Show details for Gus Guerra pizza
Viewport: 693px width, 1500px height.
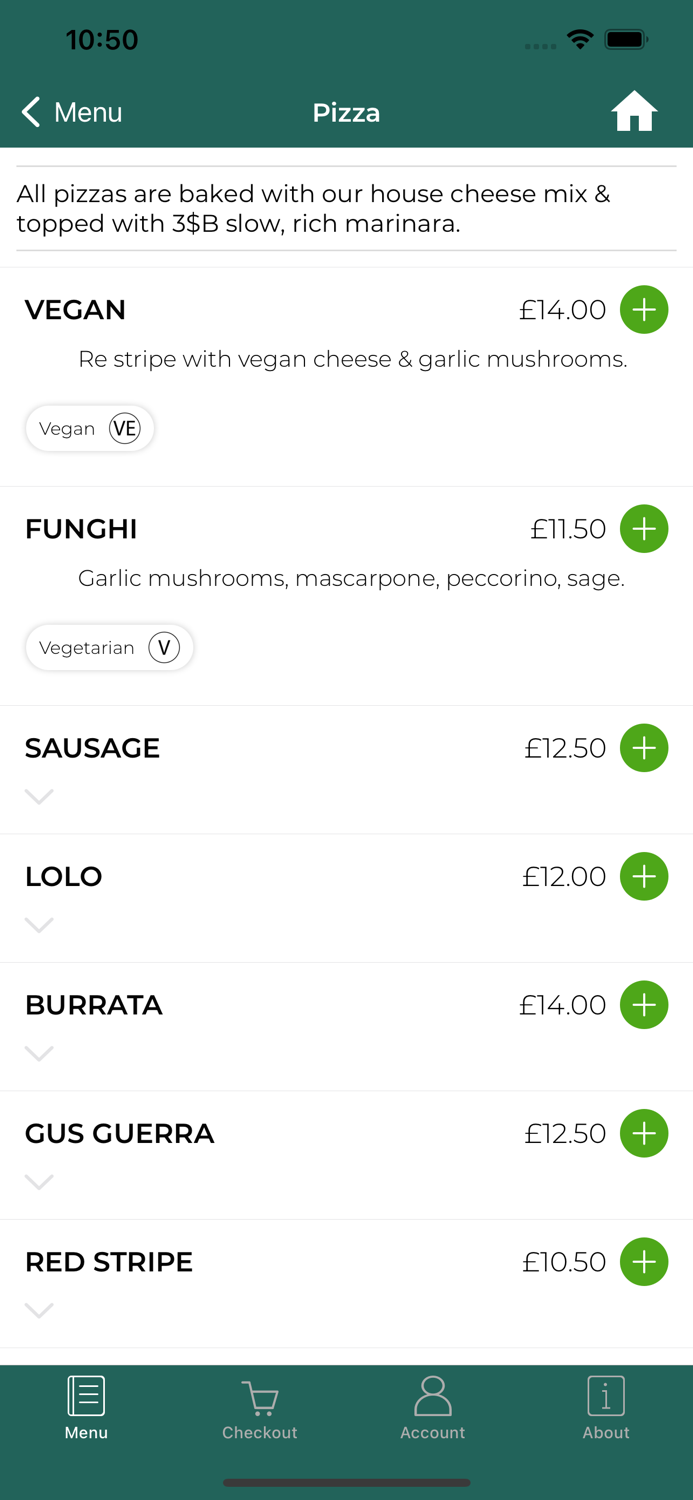pos(39,1182)
